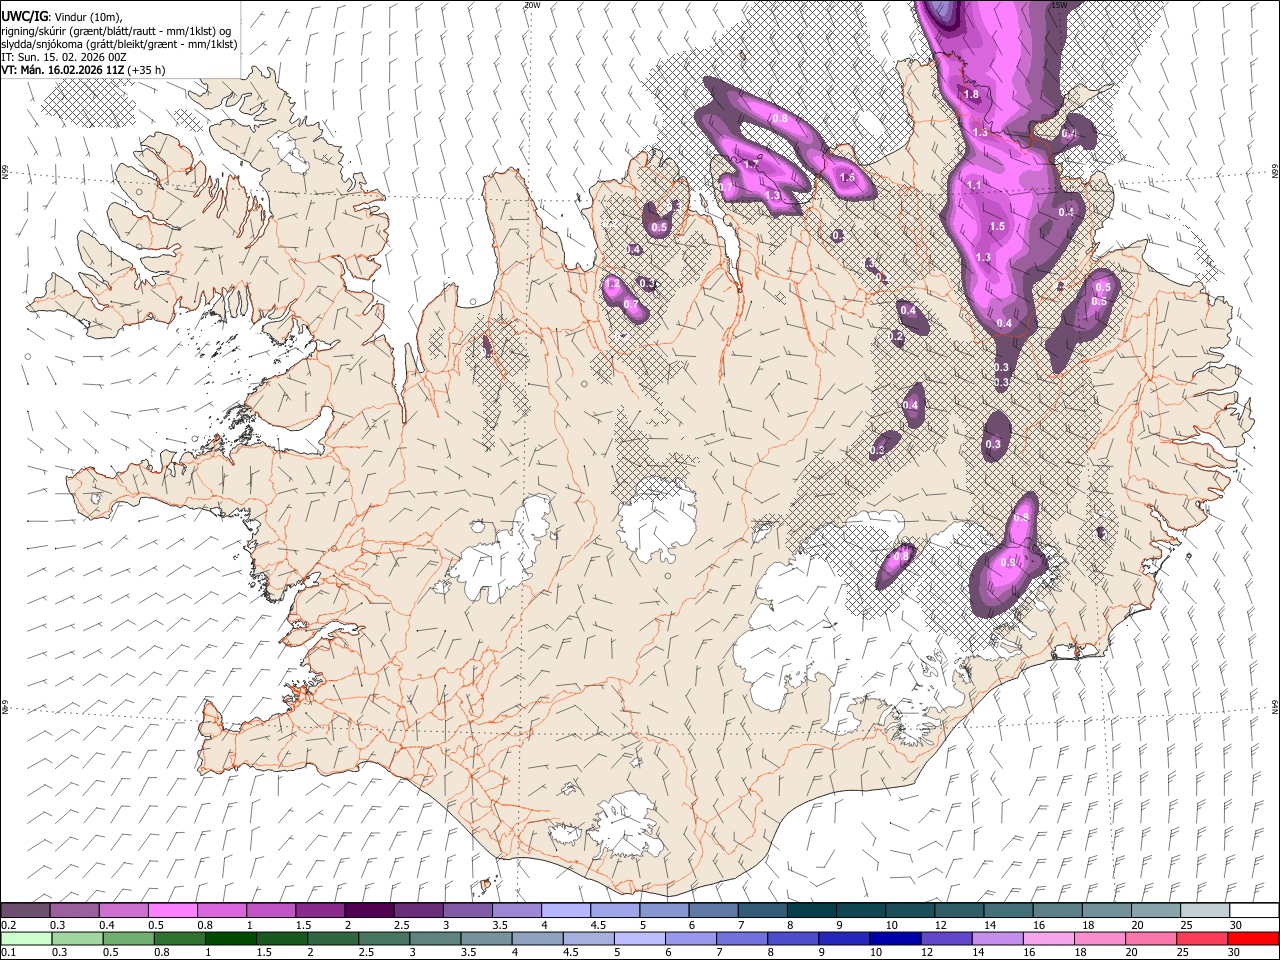The image size is (1280, 960).
Task: Select the light lavender swatch between 4 and 4.5
Action: tap(566, 910)
